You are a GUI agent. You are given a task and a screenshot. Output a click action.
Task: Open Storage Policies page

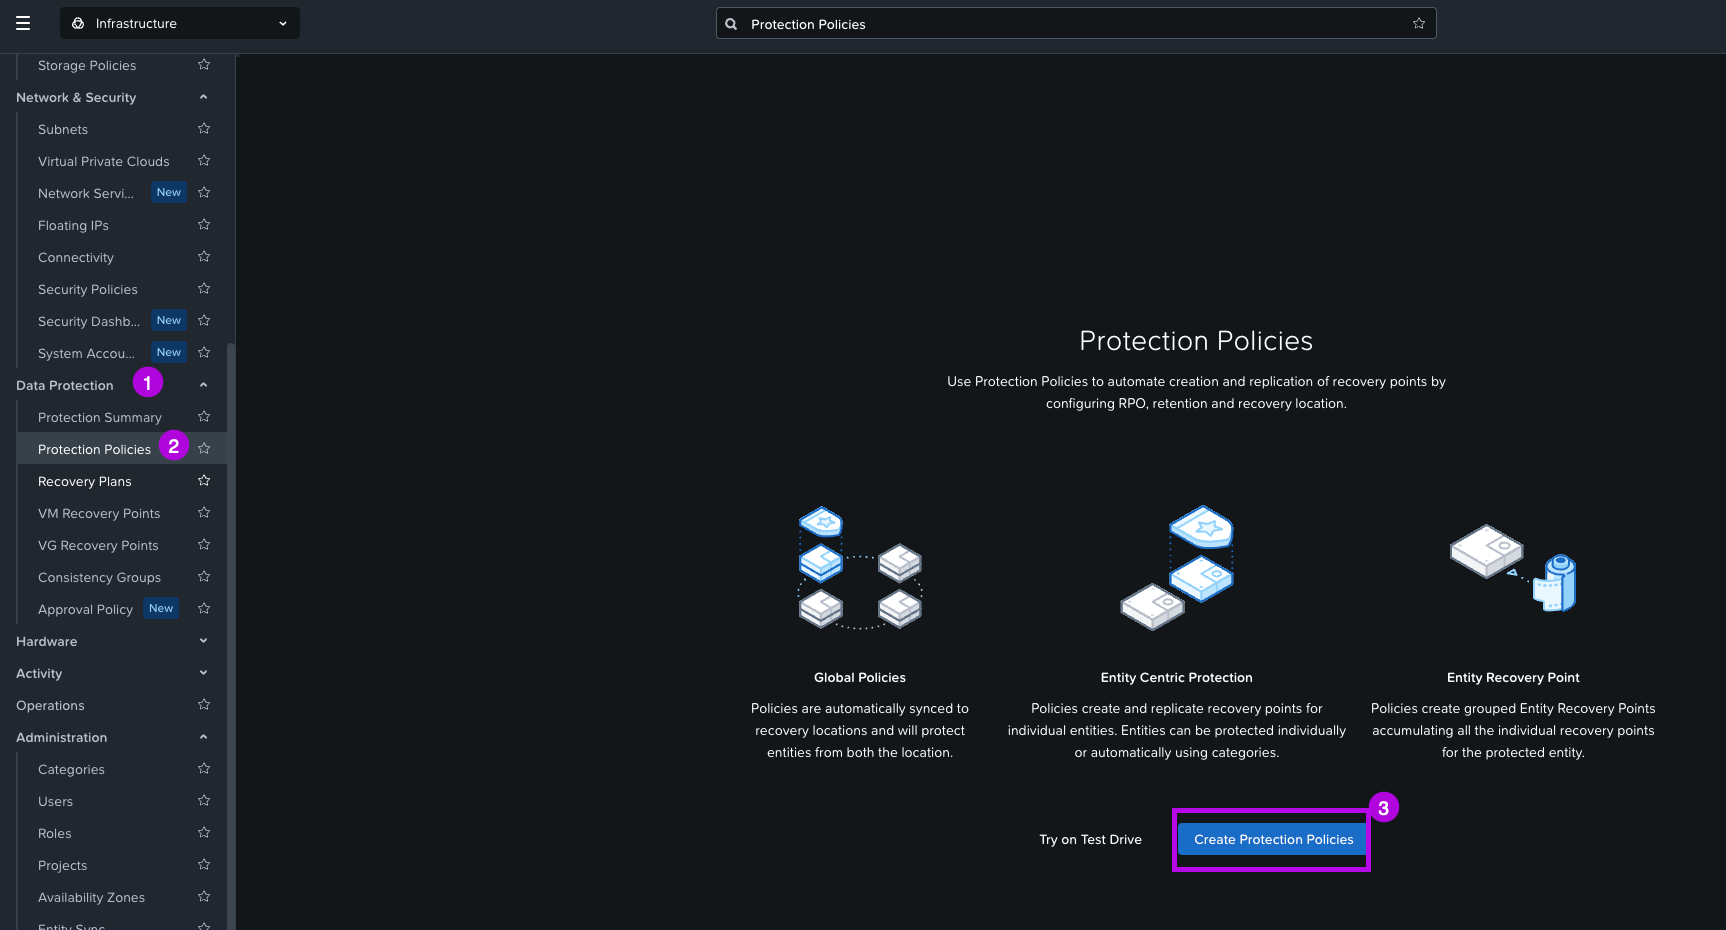87,65
